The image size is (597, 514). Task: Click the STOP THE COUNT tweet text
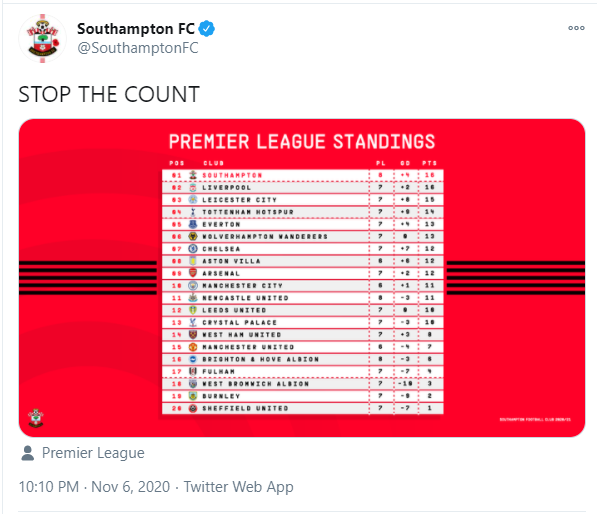109,94
